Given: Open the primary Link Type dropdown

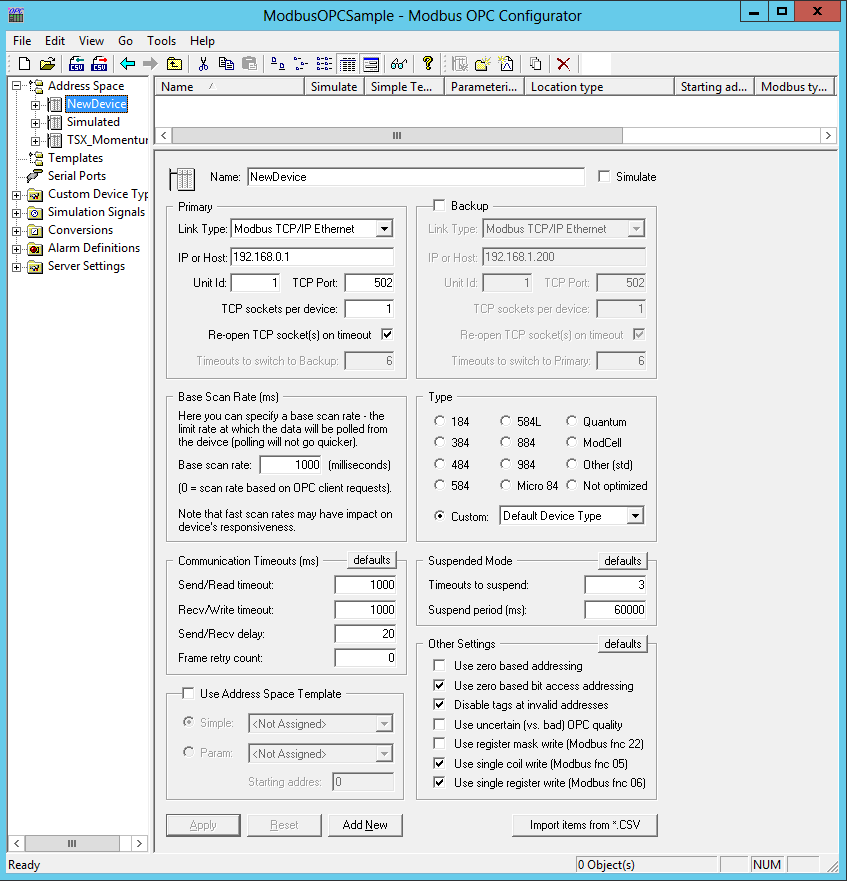Looking at the screenshot, I should coord(384,229).
